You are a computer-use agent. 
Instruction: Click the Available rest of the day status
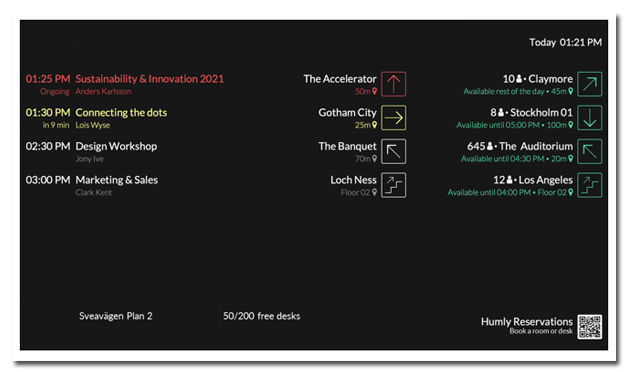pos(503,91)
